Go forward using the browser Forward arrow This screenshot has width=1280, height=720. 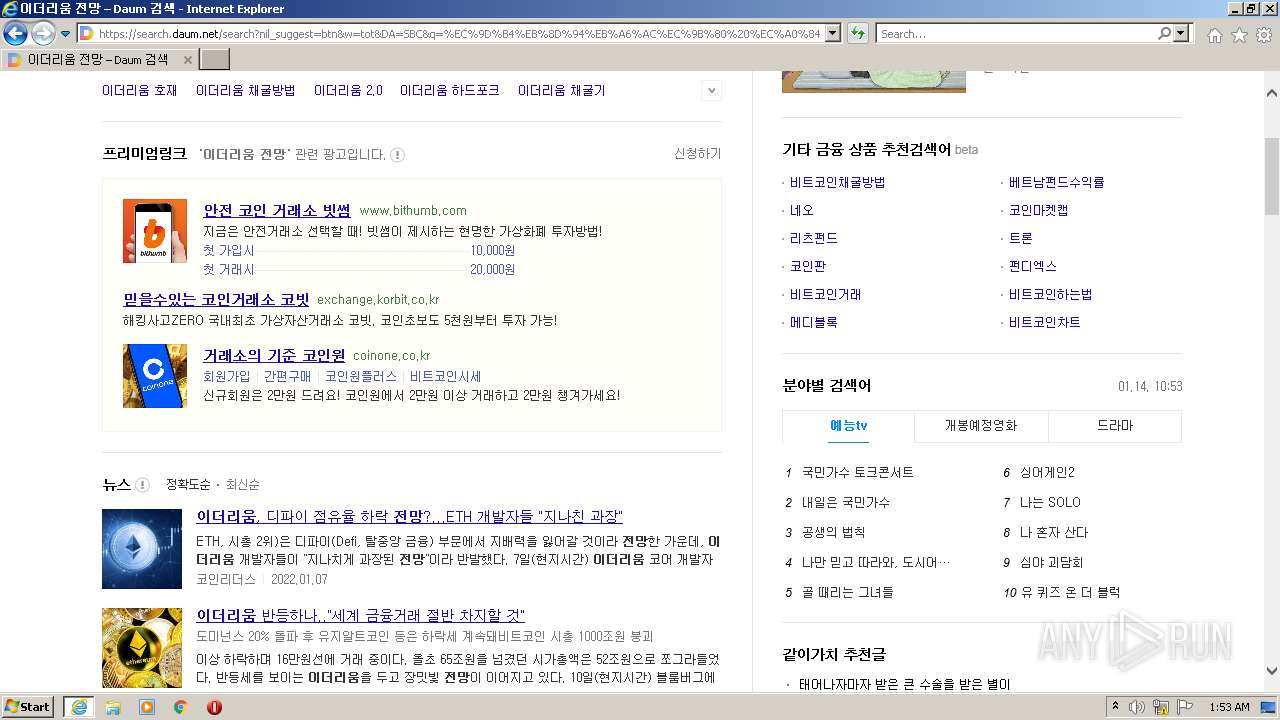coord(43,34)
